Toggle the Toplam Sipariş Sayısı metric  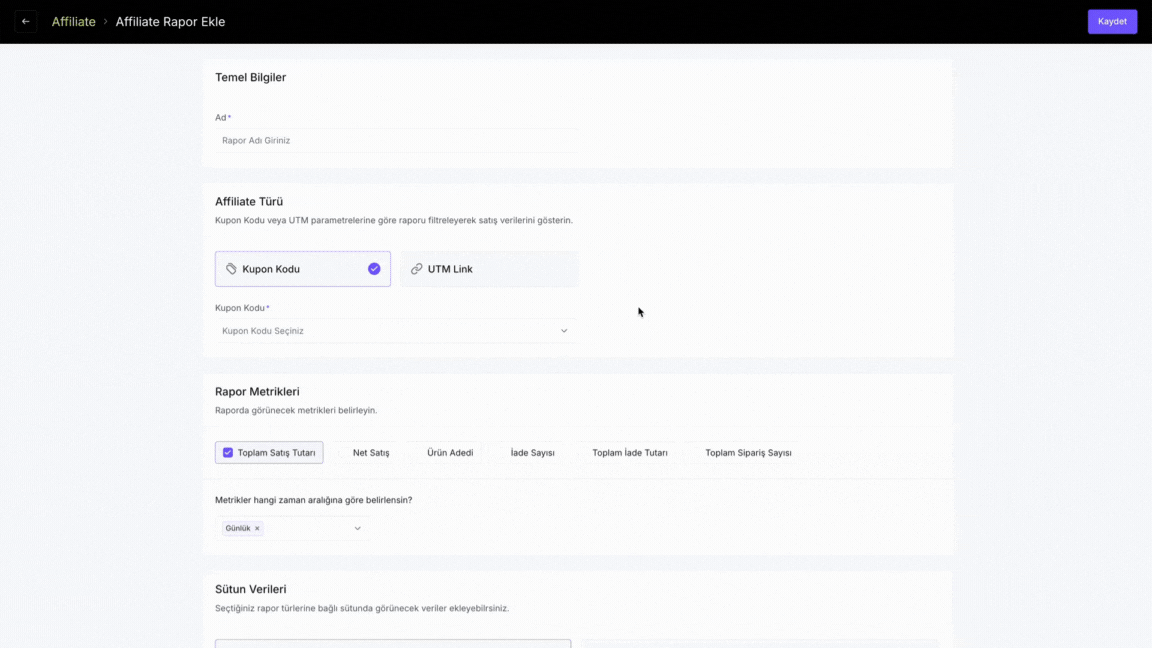point(747,453)
